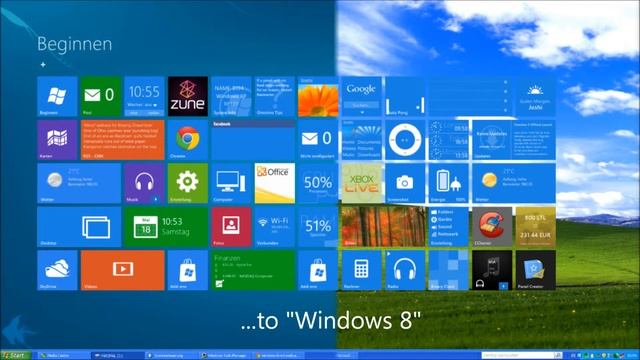Open the Beginnen tile with Windows logo
The height and width of the screenshot is (360, 640).
(x=57, y=96)
